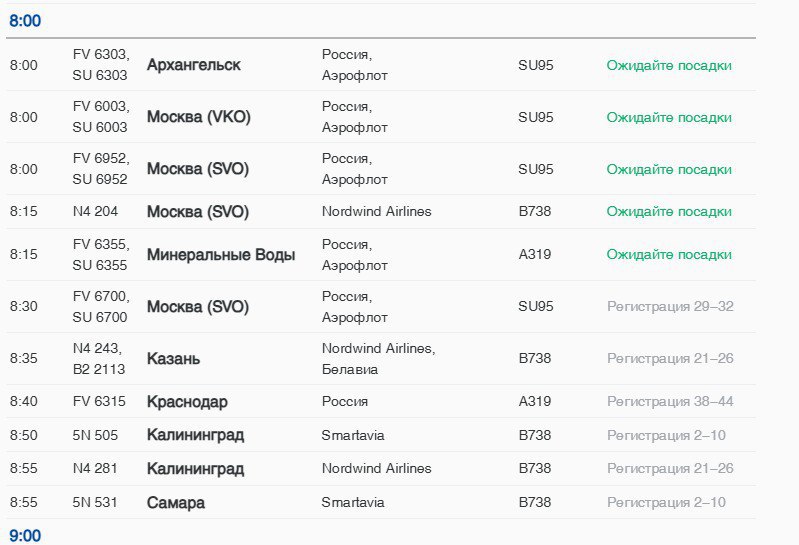Click Регистрация 38–44 status for Краснодар

tap(670, 402)
